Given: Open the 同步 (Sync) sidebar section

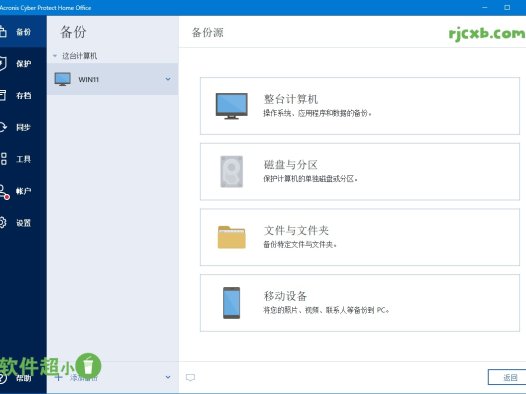Looking at the screenshot, I should pyautogui.click(x=23, y=127).
